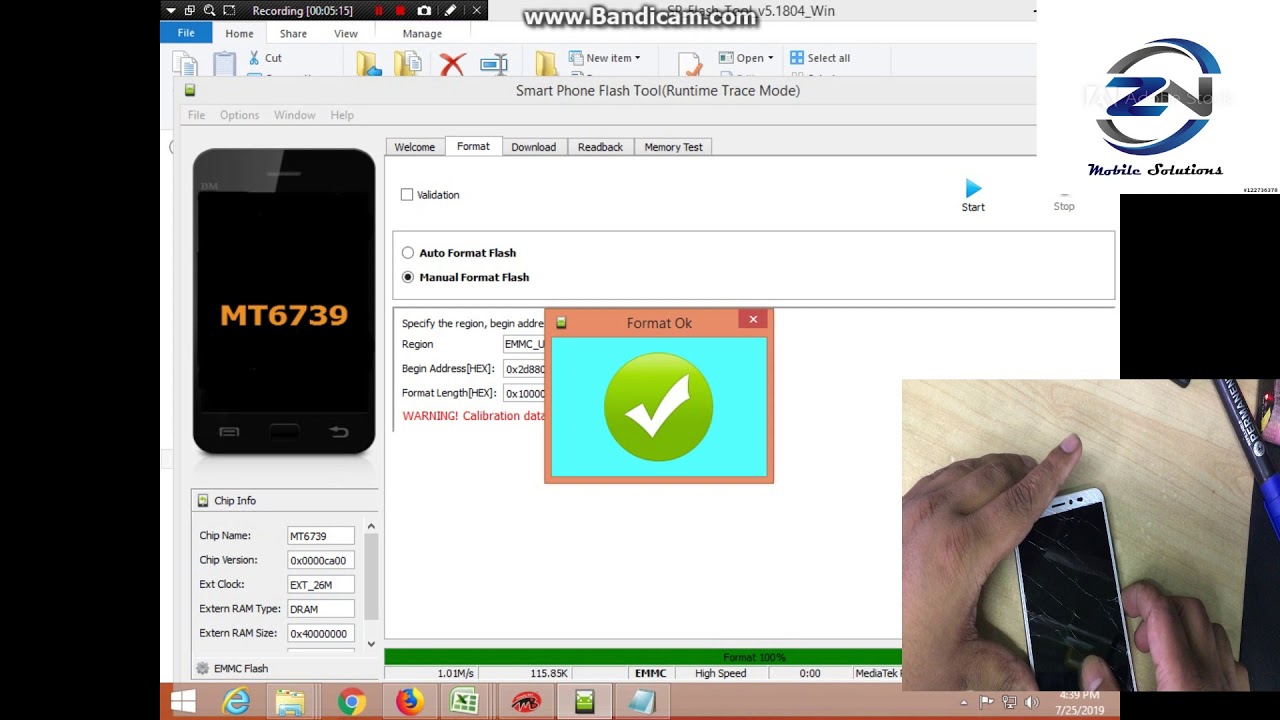Click the Bandicam stop recording square

(400, 11)
